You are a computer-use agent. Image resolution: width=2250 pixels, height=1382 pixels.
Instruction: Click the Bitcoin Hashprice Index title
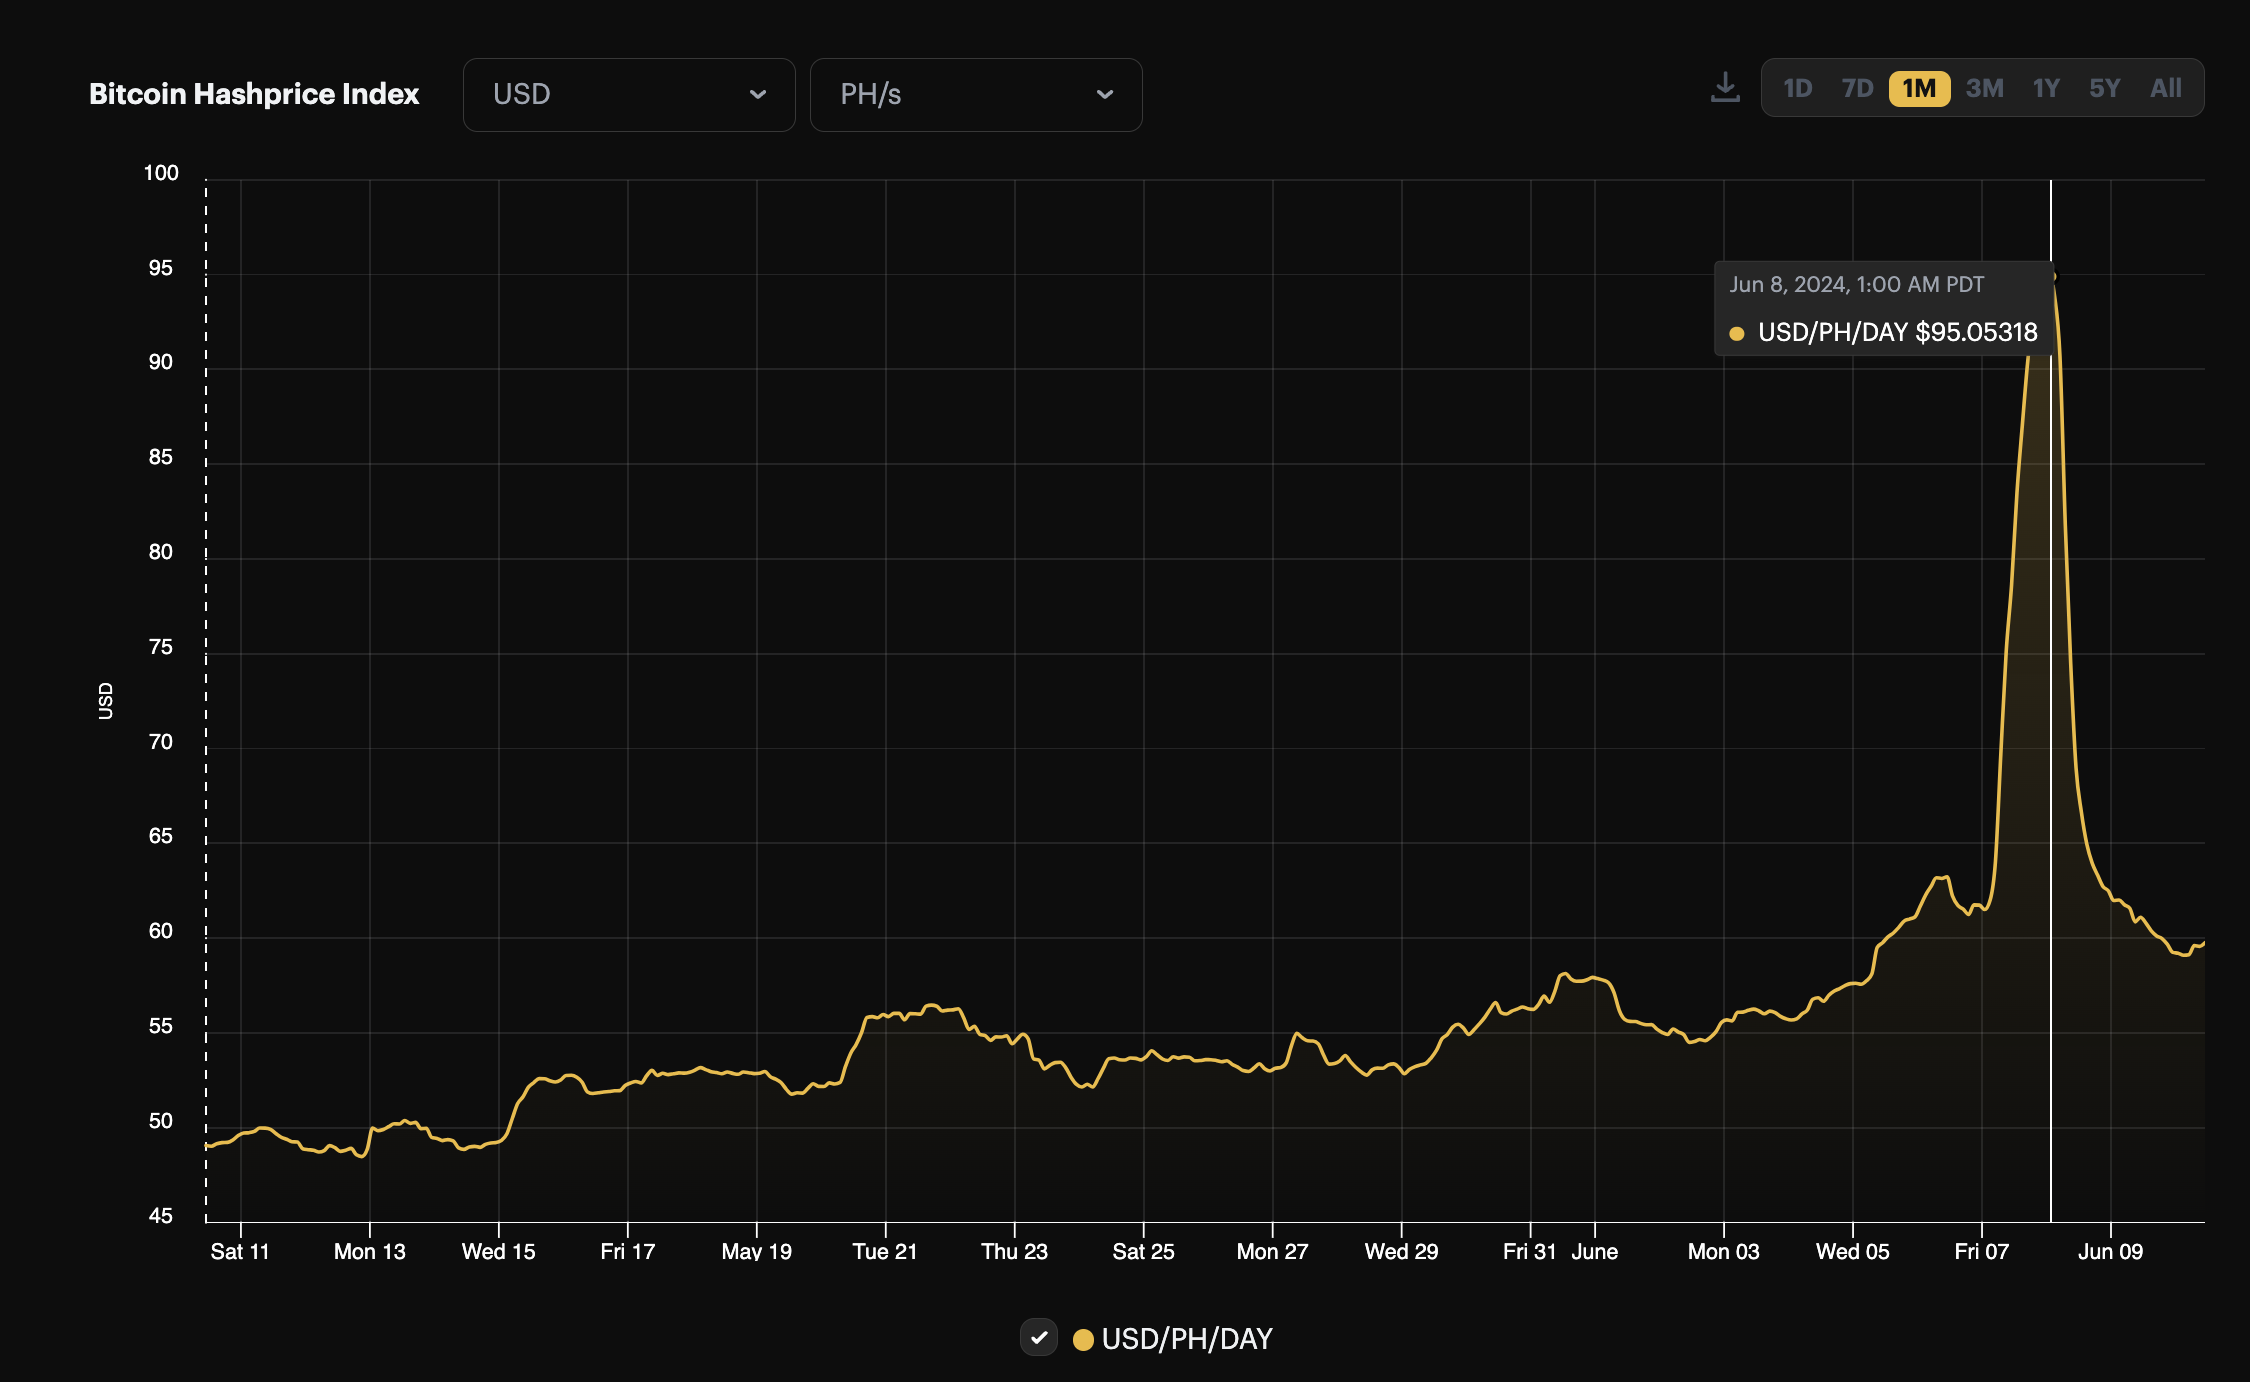tap(253, 93)
